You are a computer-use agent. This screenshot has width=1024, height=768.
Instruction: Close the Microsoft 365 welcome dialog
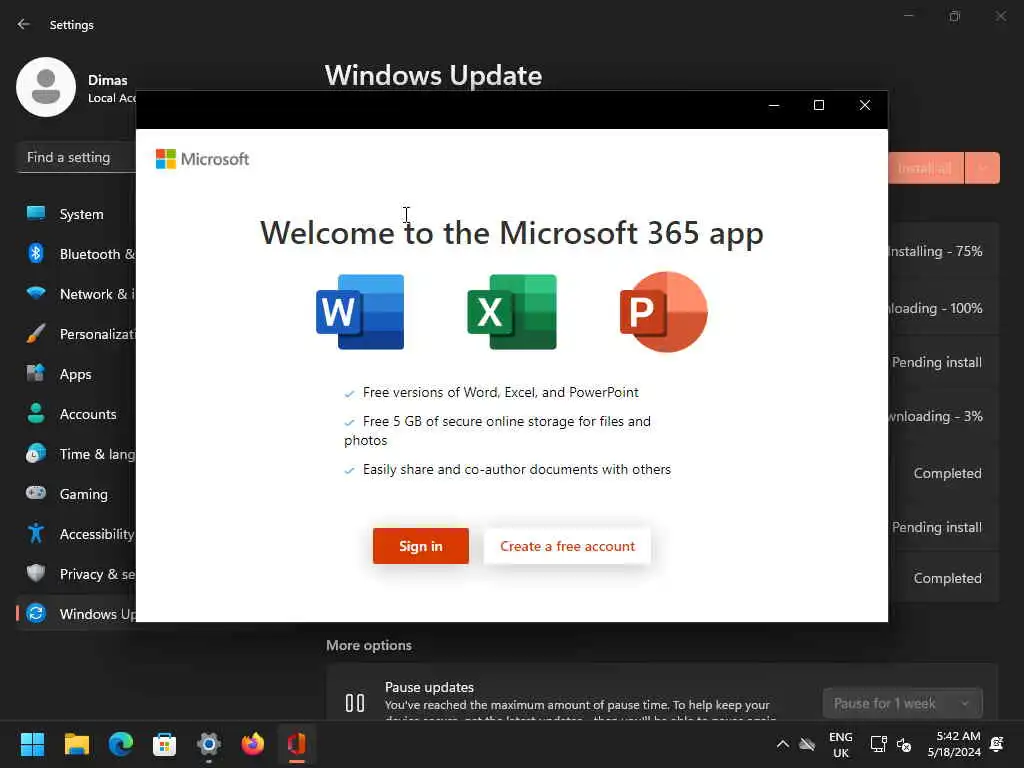pyautogui.click(x=865, y=105)
